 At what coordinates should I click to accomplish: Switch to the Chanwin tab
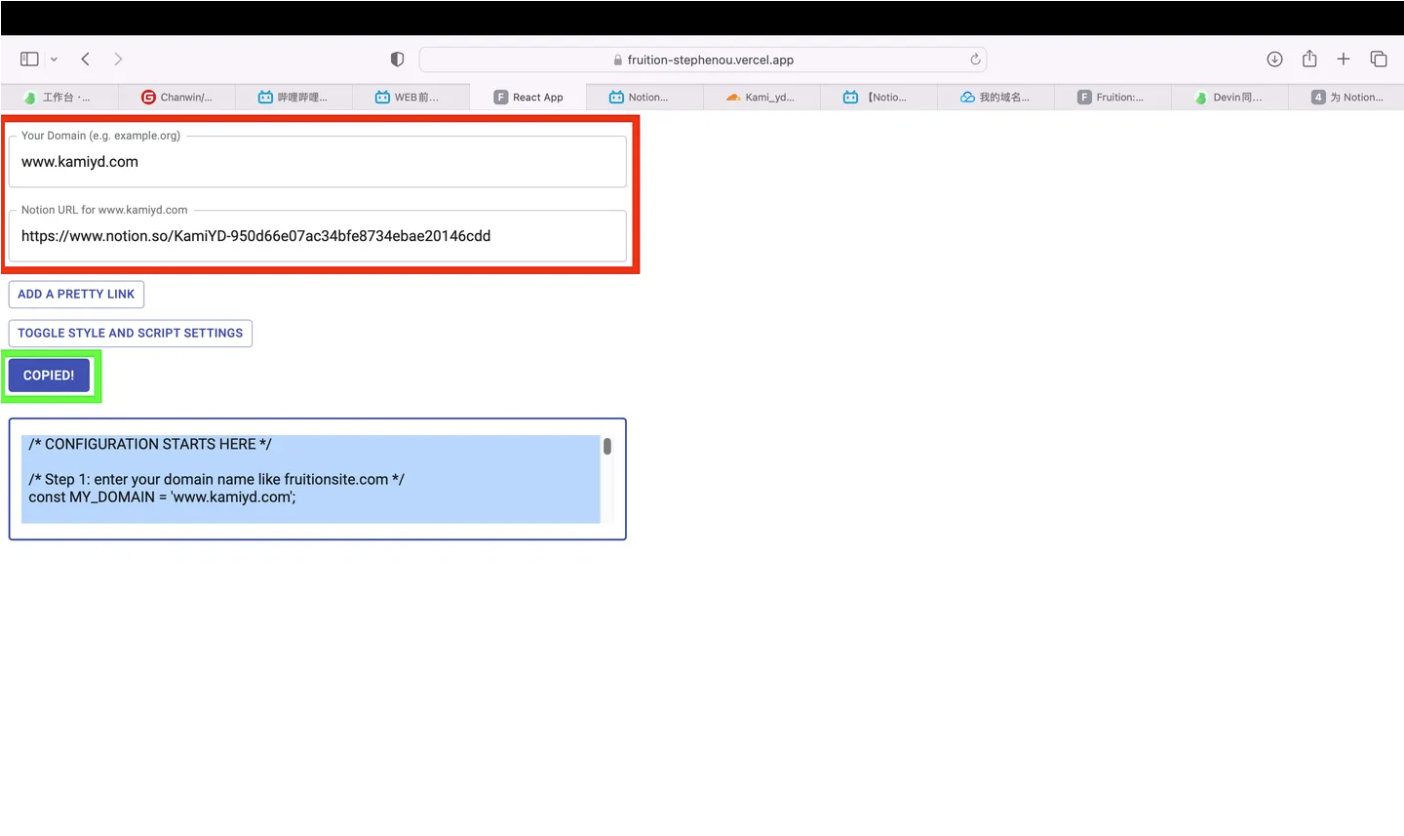pyautogui.click(x=177, y=97)
